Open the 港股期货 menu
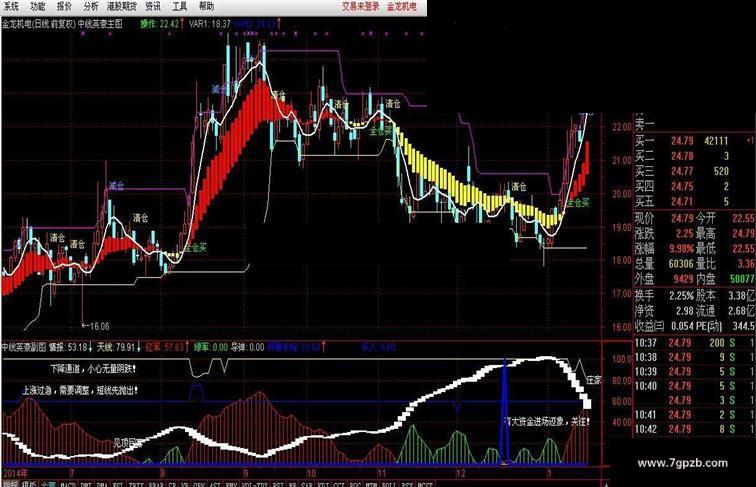 (x=122, y=6)
